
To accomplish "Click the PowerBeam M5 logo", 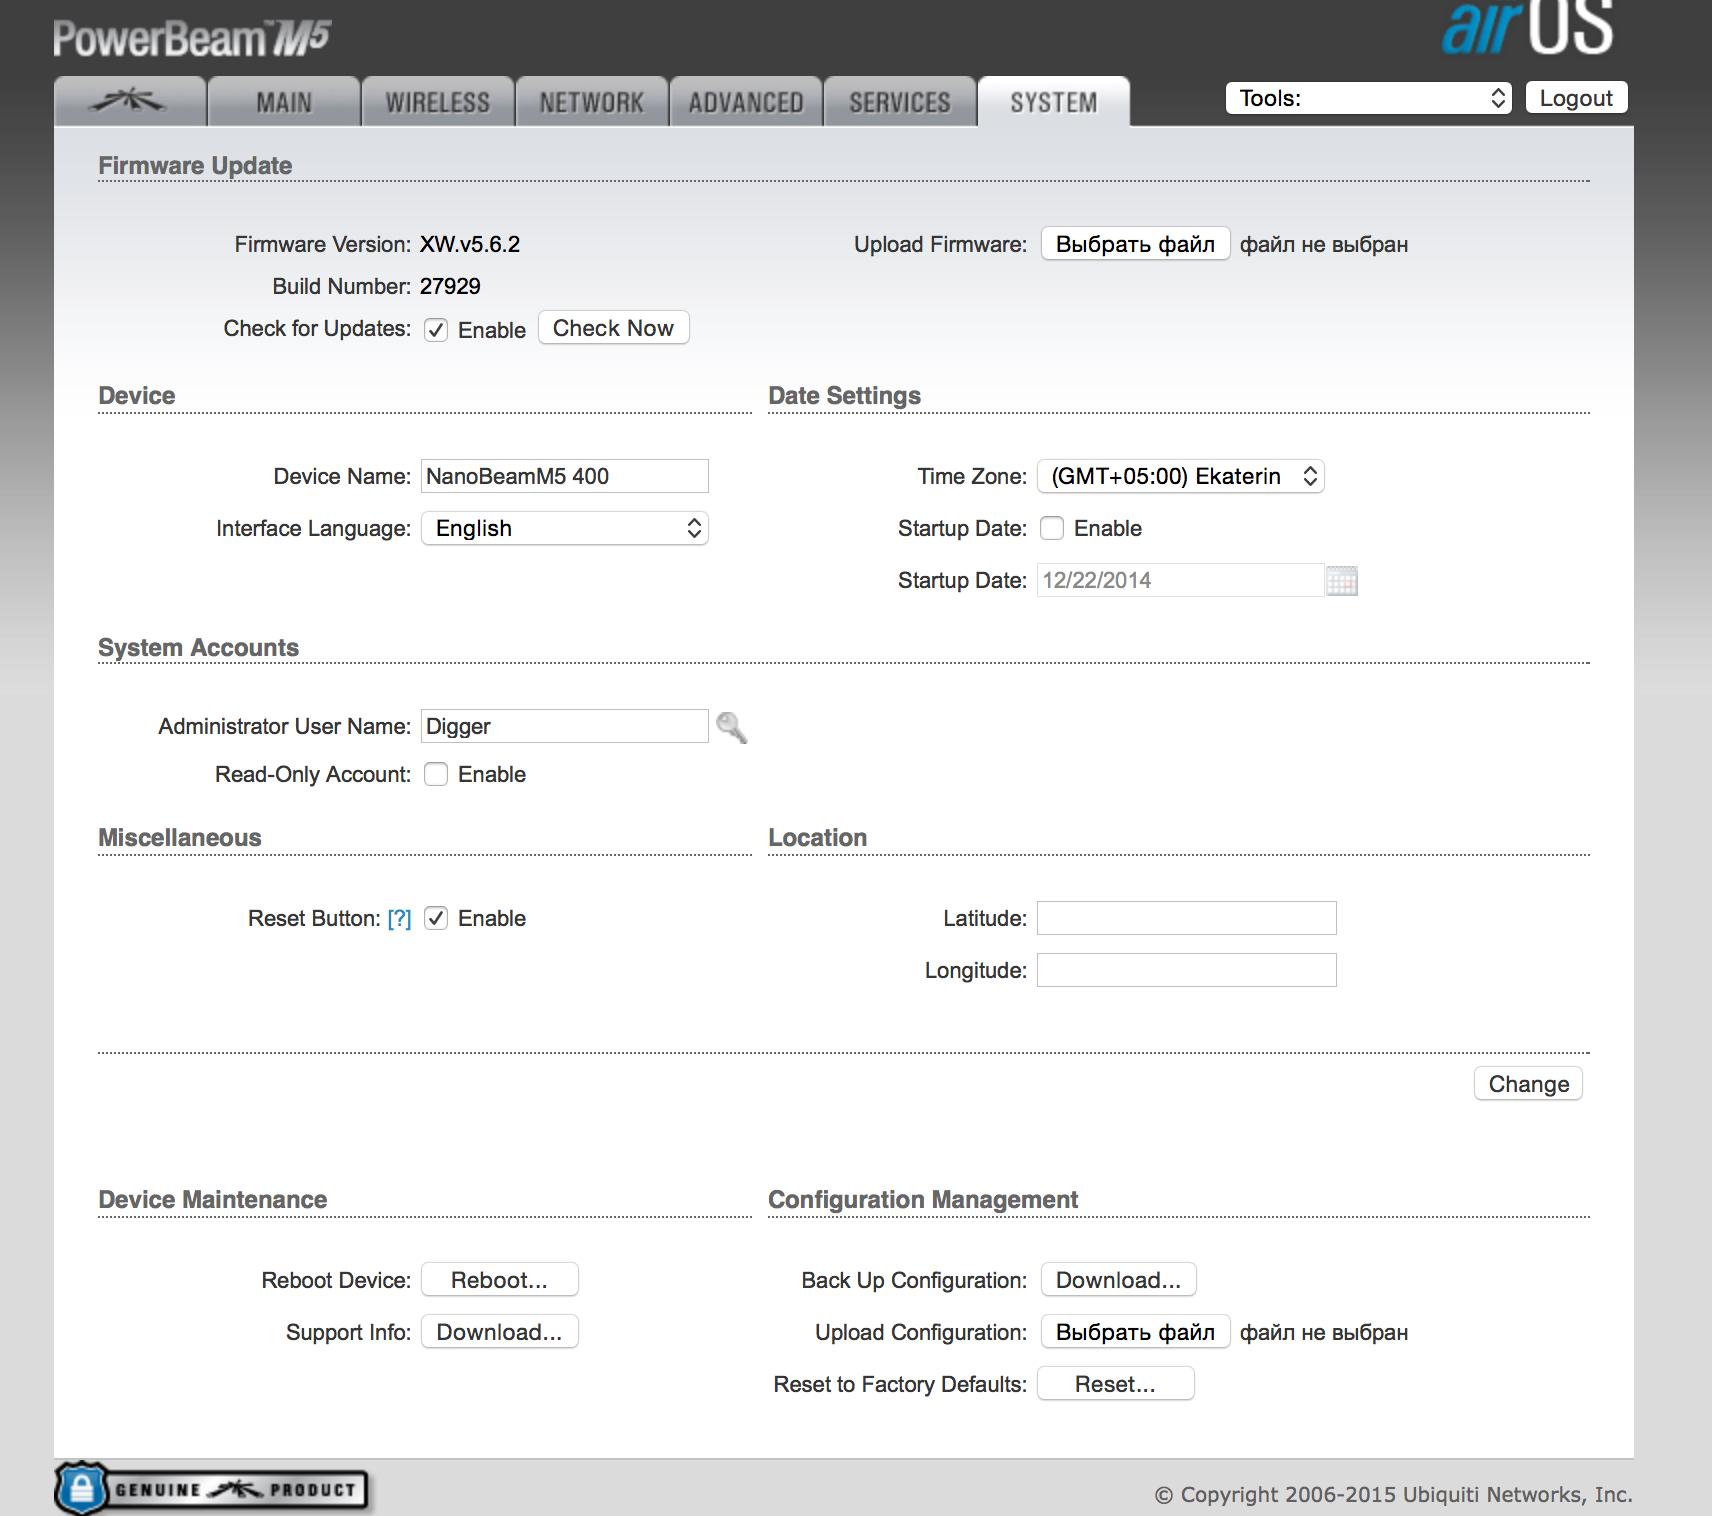I will pos(192,38).
